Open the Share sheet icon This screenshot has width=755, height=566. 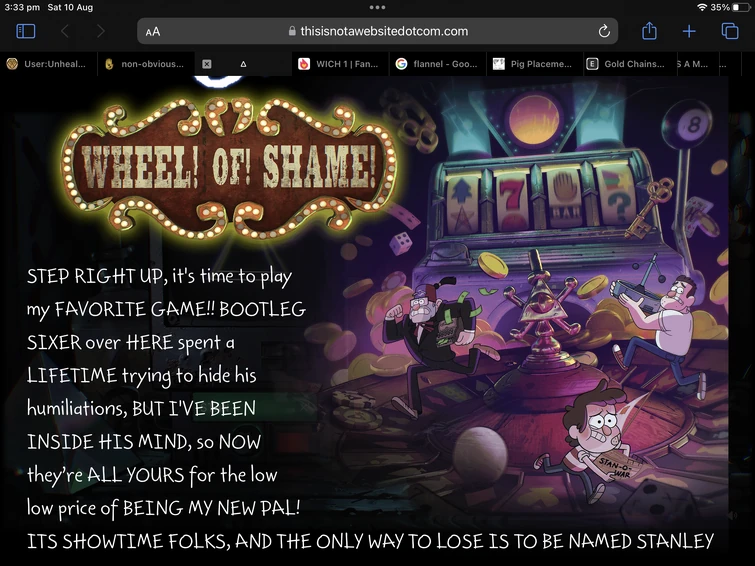pyautogui.click(x=649, y=31)
